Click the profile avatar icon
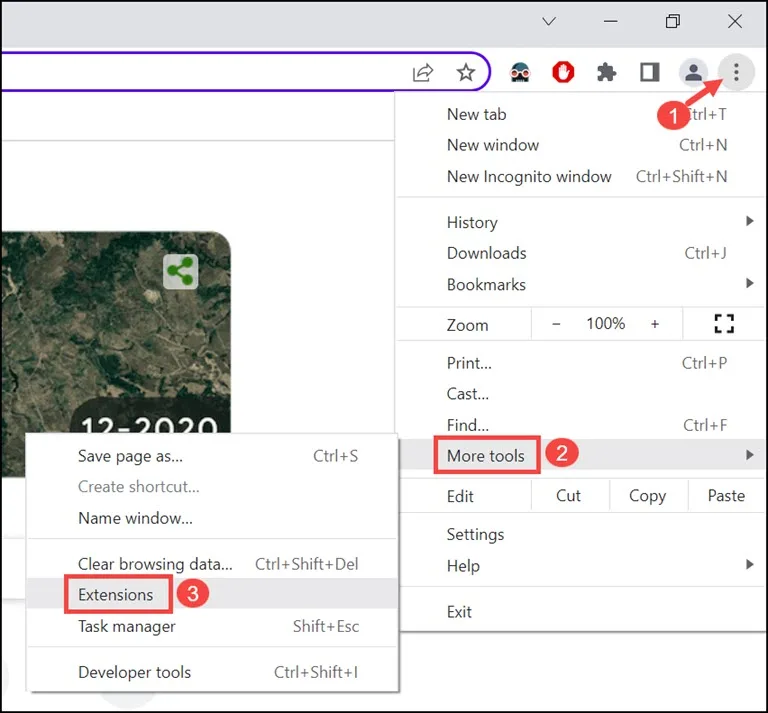 (x=693, y=72)
